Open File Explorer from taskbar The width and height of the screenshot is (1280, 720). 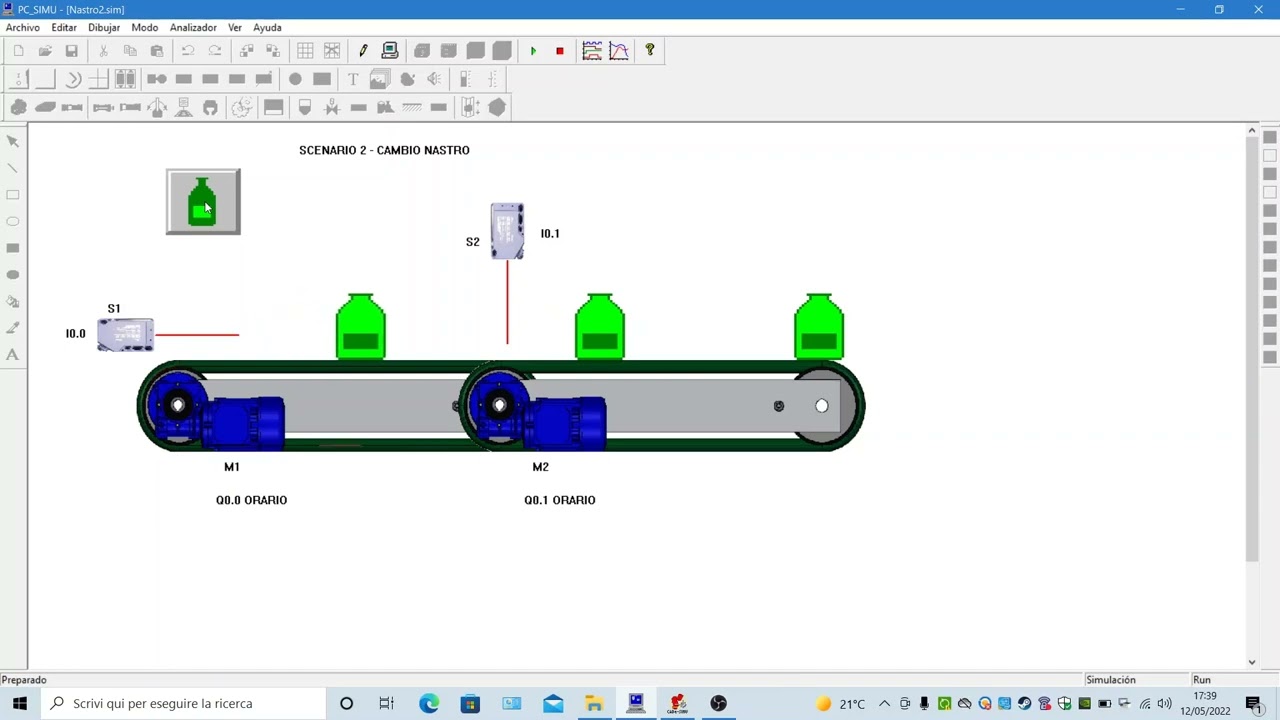click(x=594, y=703)
